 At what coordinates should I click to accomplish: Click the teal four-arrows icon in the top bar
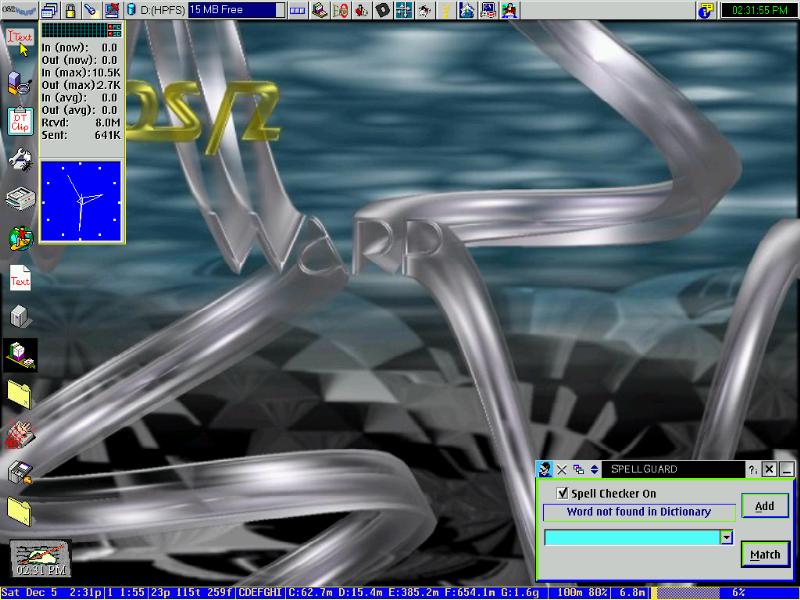403,10
